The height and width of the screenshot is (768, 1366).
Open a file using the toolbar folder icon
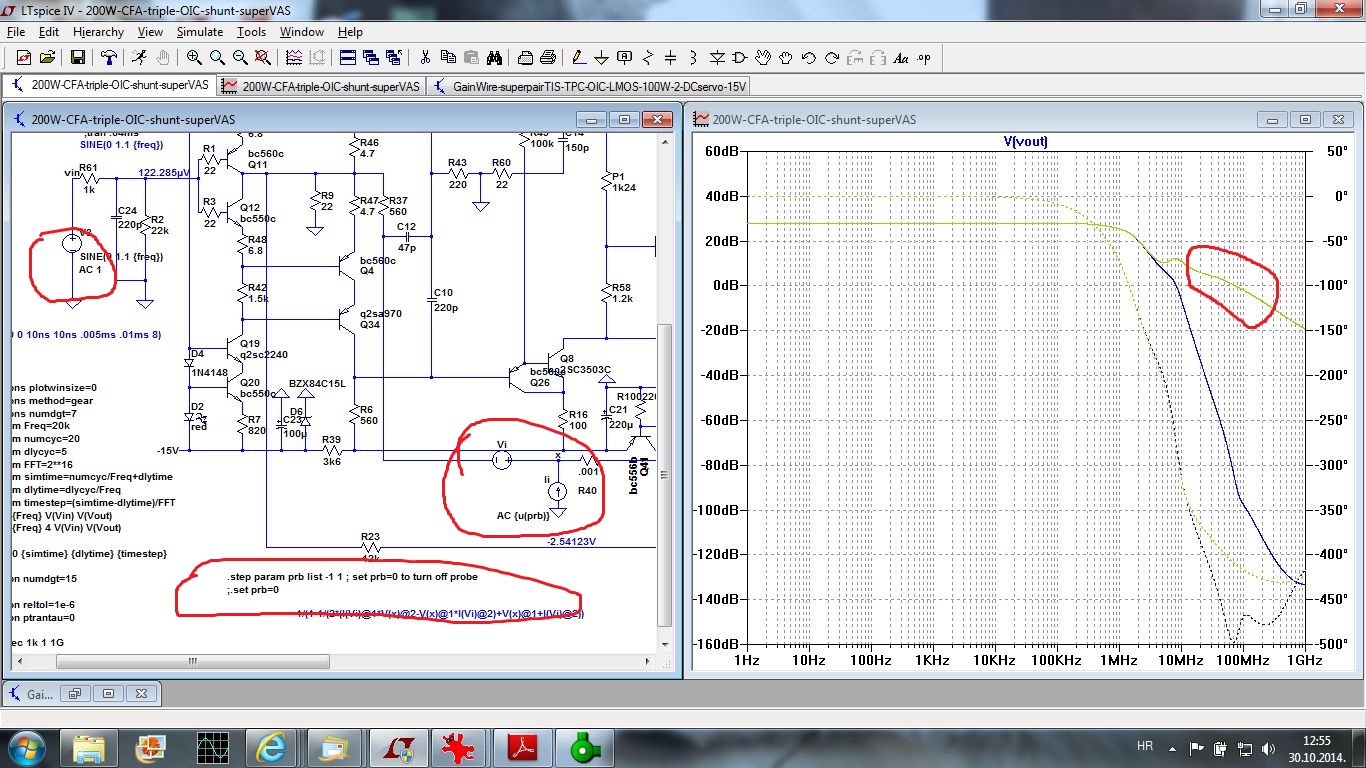tap(47, 57)
